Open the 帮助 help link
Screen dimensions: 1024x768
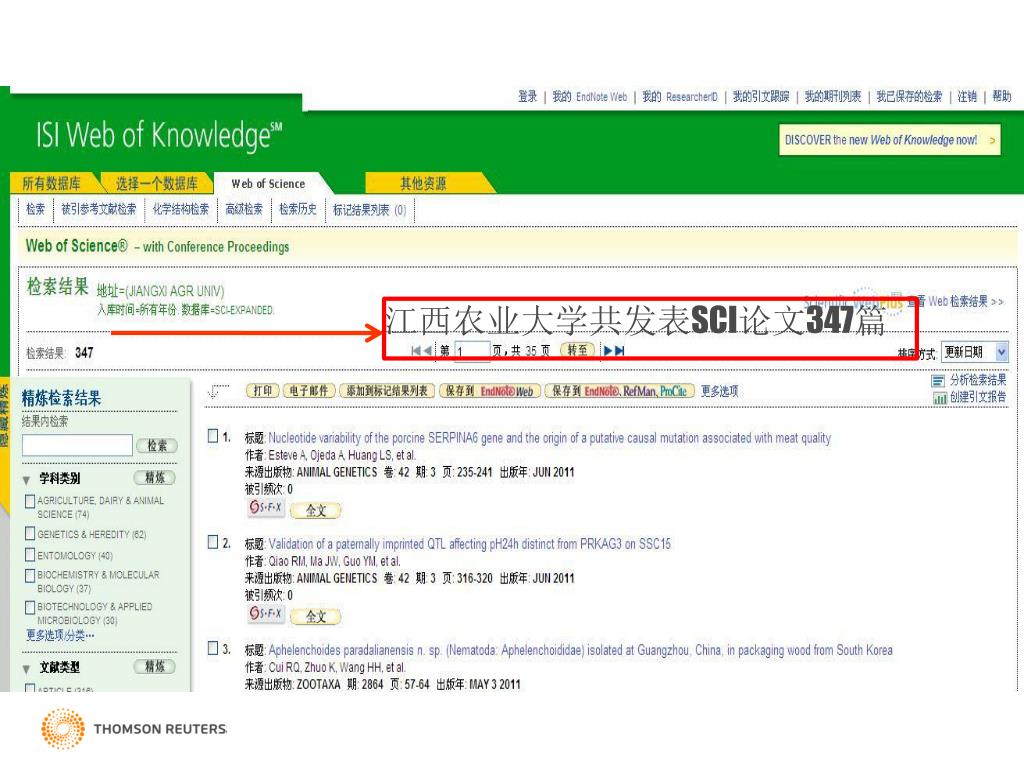1002,97
